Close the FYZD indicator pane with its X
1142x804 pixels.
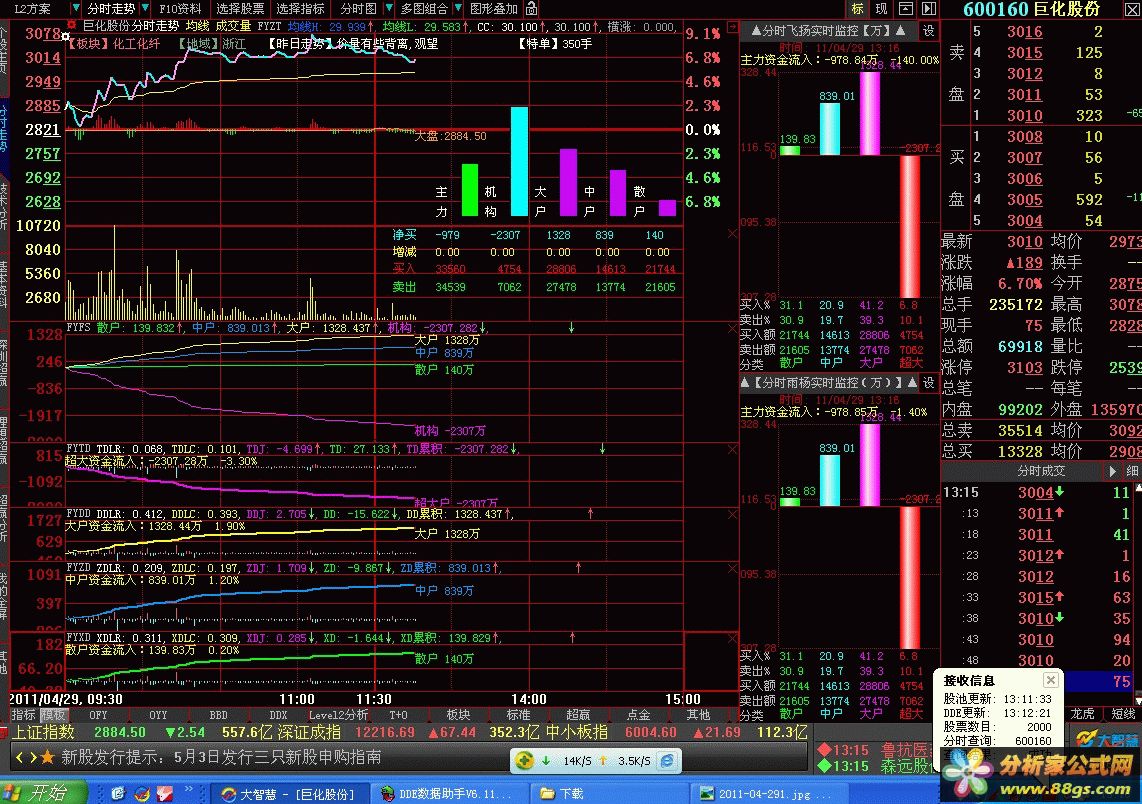coord(733,570)
